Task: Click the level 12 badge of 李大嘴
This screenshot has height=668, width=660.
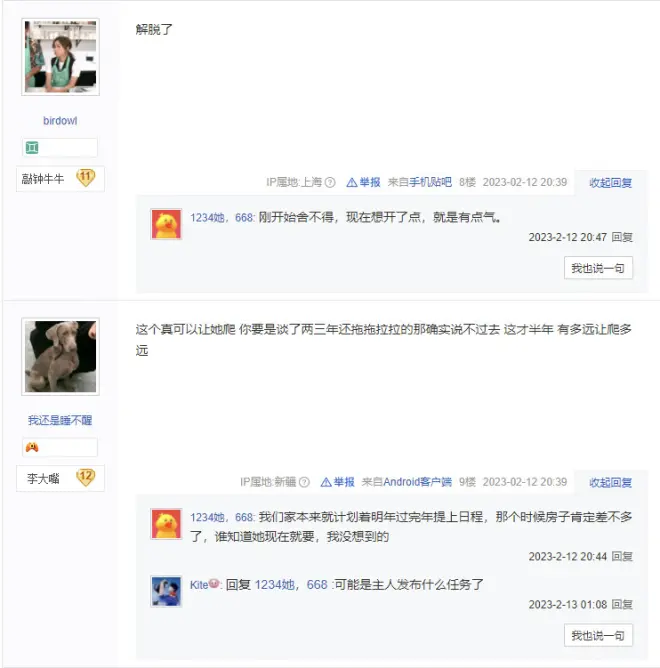Action: click(86, 478)
